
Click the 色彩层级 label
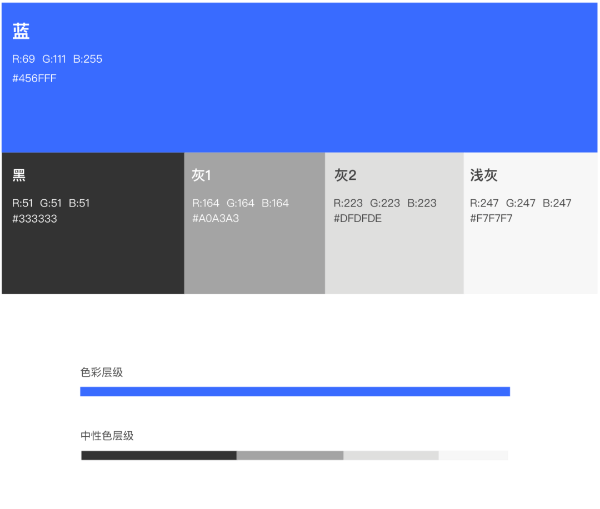102,372
